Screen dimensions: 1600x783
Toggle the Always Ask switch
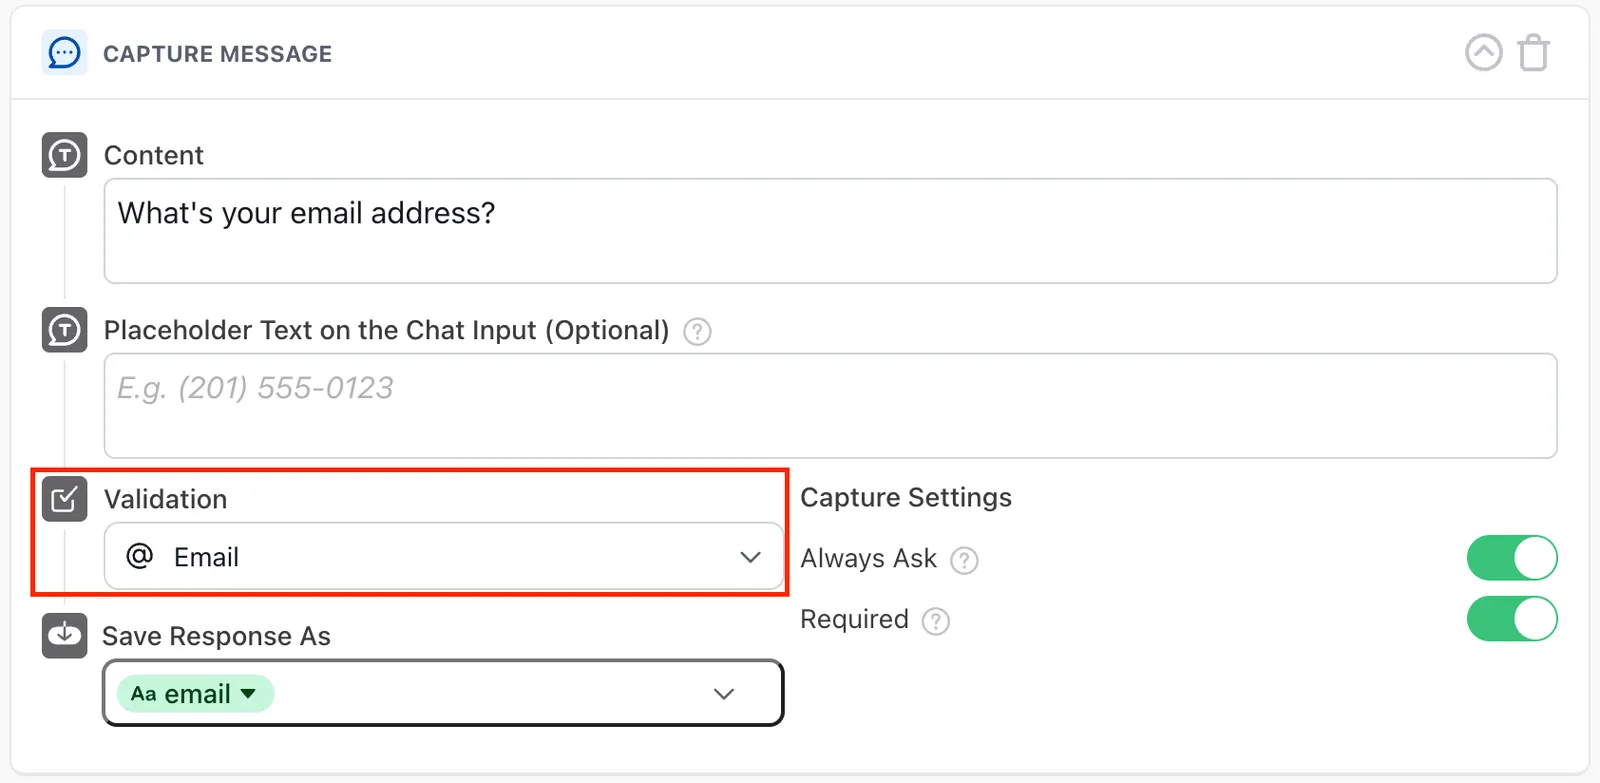point(1512,558)
